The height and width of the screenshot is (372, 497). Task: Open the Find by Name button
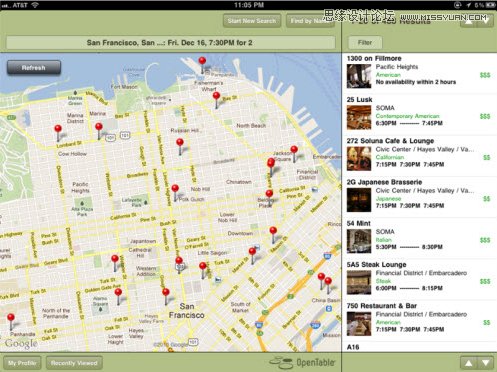[x=310, y=21]
